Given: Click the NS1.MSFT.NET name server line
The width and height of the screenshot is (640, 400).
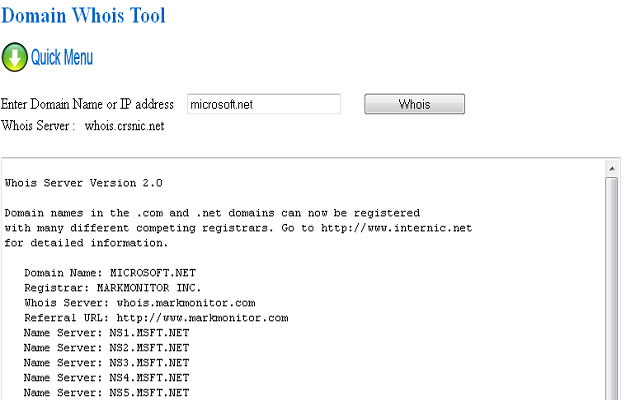Looking at the screenshot, I should [107, 333].
